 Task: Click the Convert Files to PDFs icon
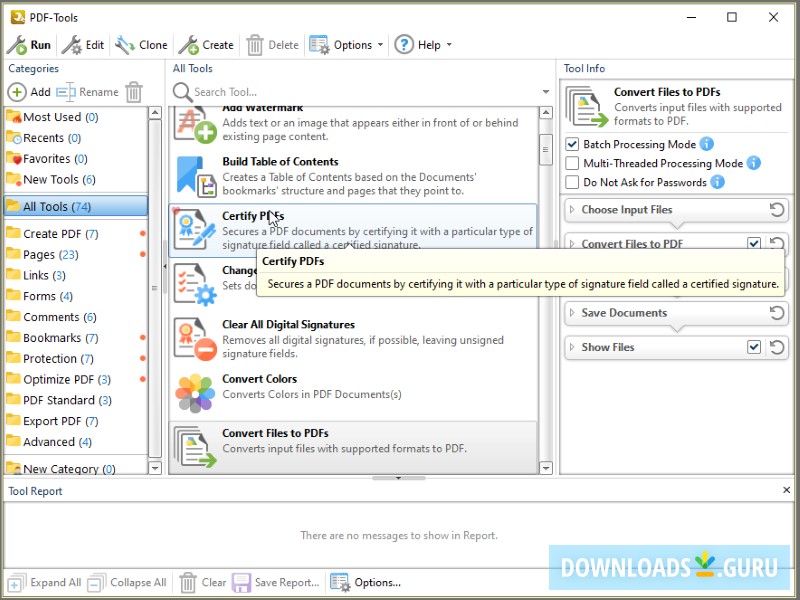(193, 443)
